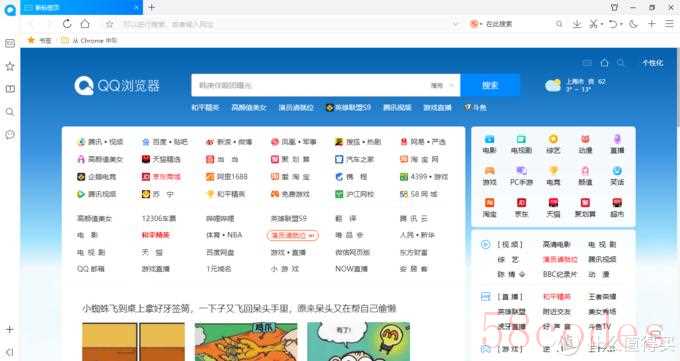Open the skin T-shirt icon in title bar
Viewport: 680px width, 361px height.
coord(614,7)
